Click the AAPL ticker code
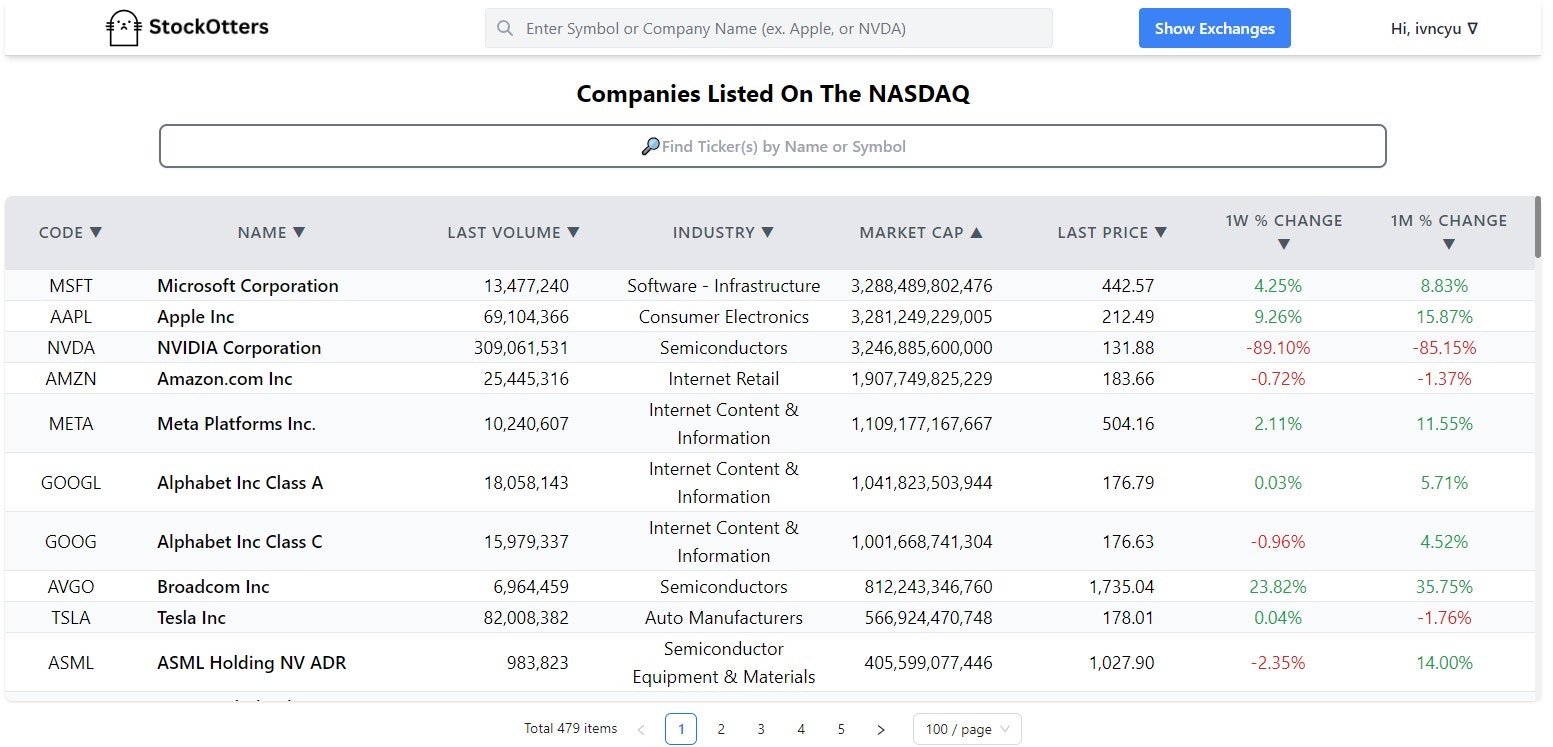This screenshot has height=747, width=1553. click(x=71, y=317)
